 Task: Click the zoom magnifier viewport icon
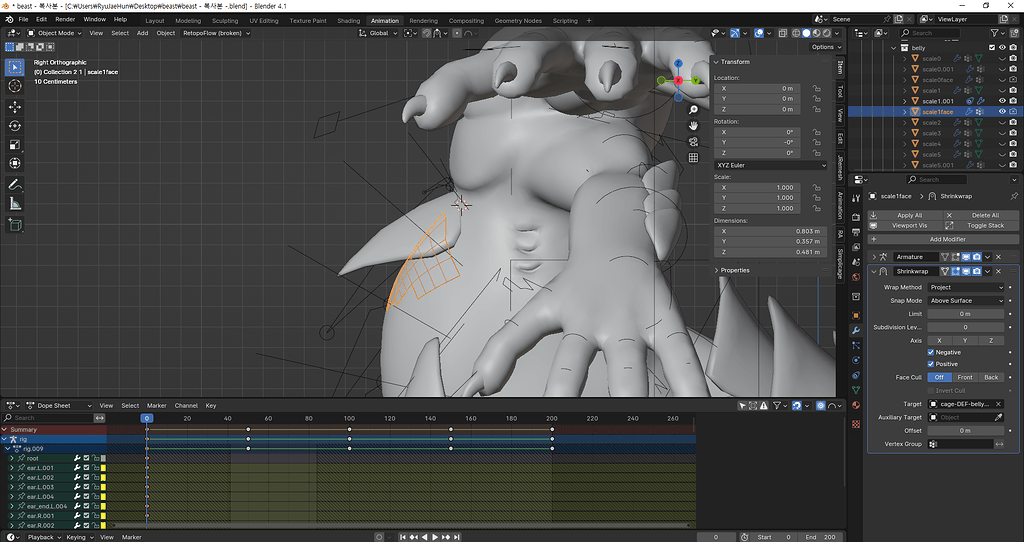[x=694, y=110]
